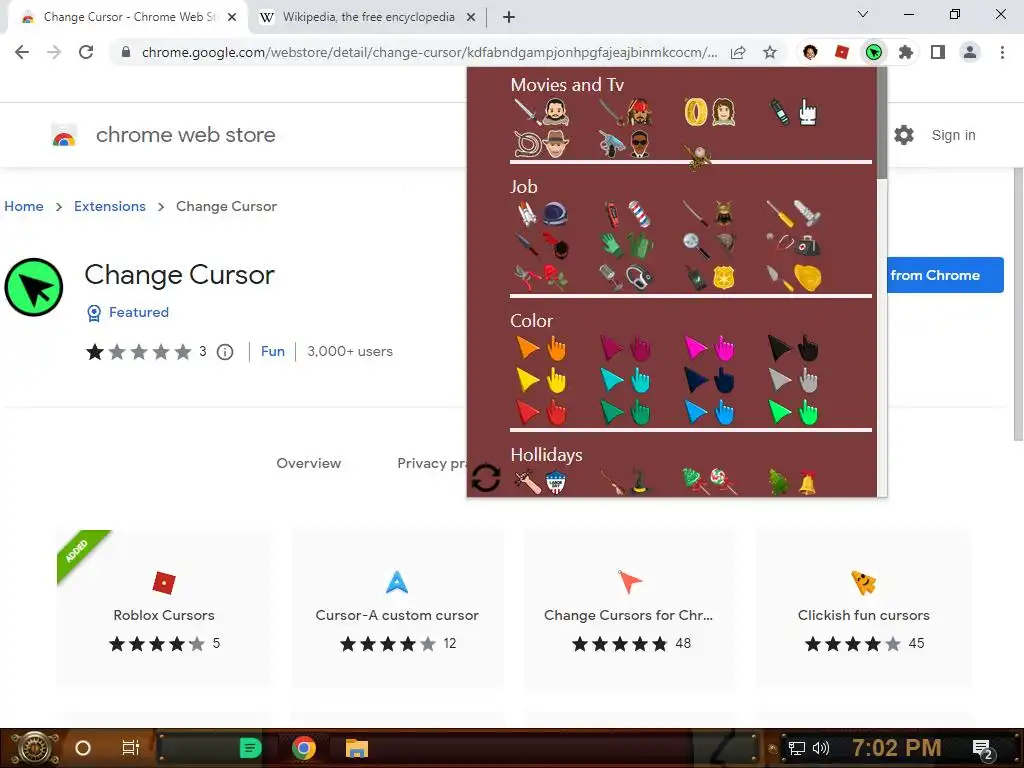Show rating details info icon
This screenshot has width=1024, height=768.
(225, 352)
